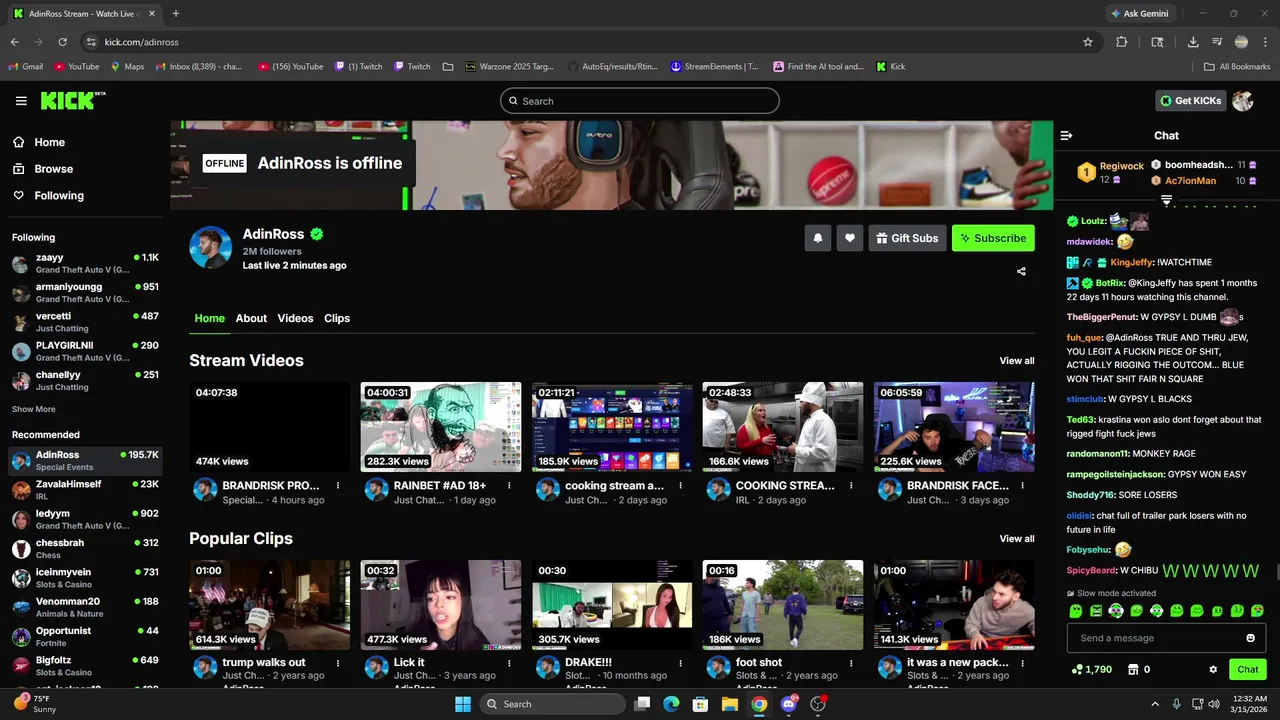Open options for cooking stream video
Screen dimensions: 1280x720
[680, 486]
